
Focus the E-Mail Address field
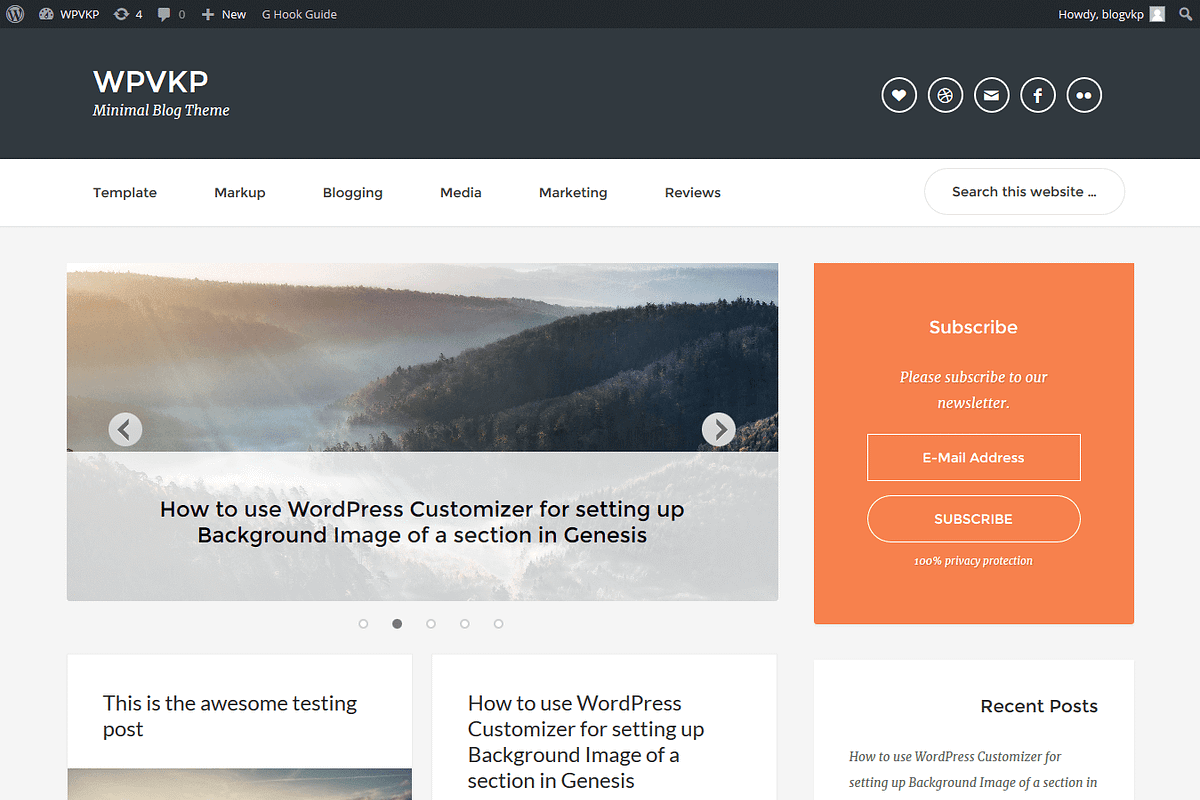[974, 458]
